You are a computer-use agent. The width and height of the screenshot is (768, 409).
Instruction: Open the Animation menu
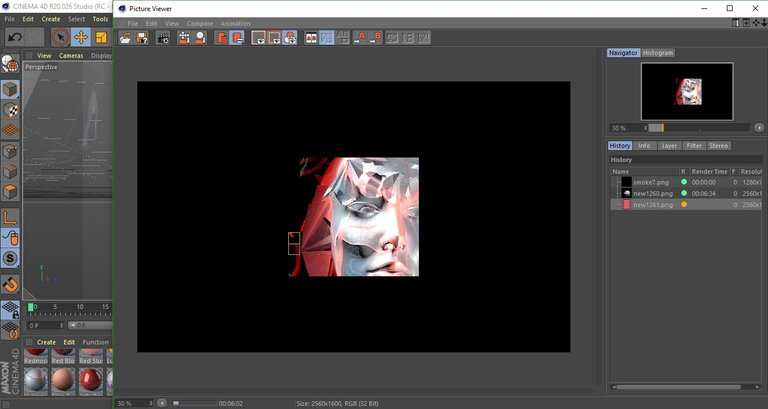click(x=235, y=24)
